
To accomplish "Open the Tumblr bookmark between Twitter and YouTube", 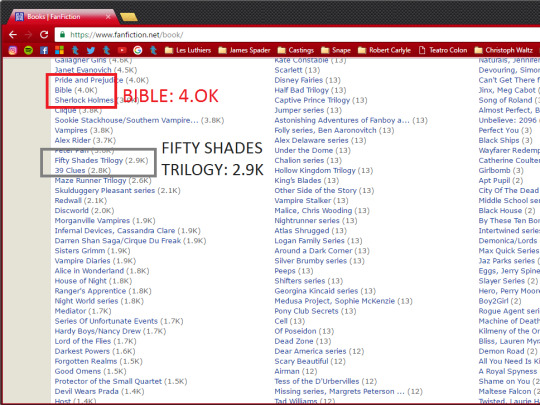I will pos(106,50).
